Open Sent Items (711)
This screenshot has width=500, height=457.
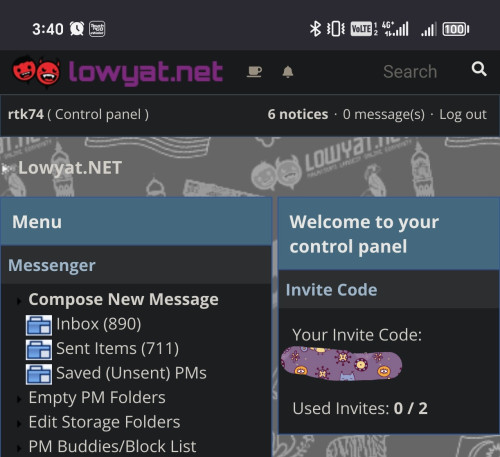[117, 349]
